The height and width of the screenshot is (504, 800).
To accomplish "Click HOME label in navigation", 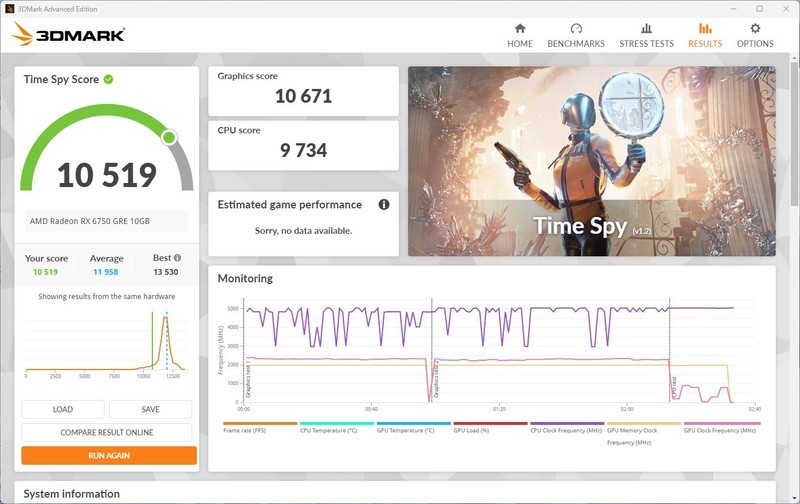I will click(520, 44).
